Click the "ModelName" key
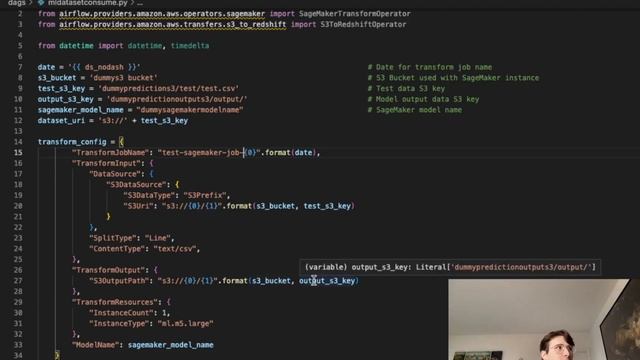Screen dimensions: 640x360 pos(96,345)
